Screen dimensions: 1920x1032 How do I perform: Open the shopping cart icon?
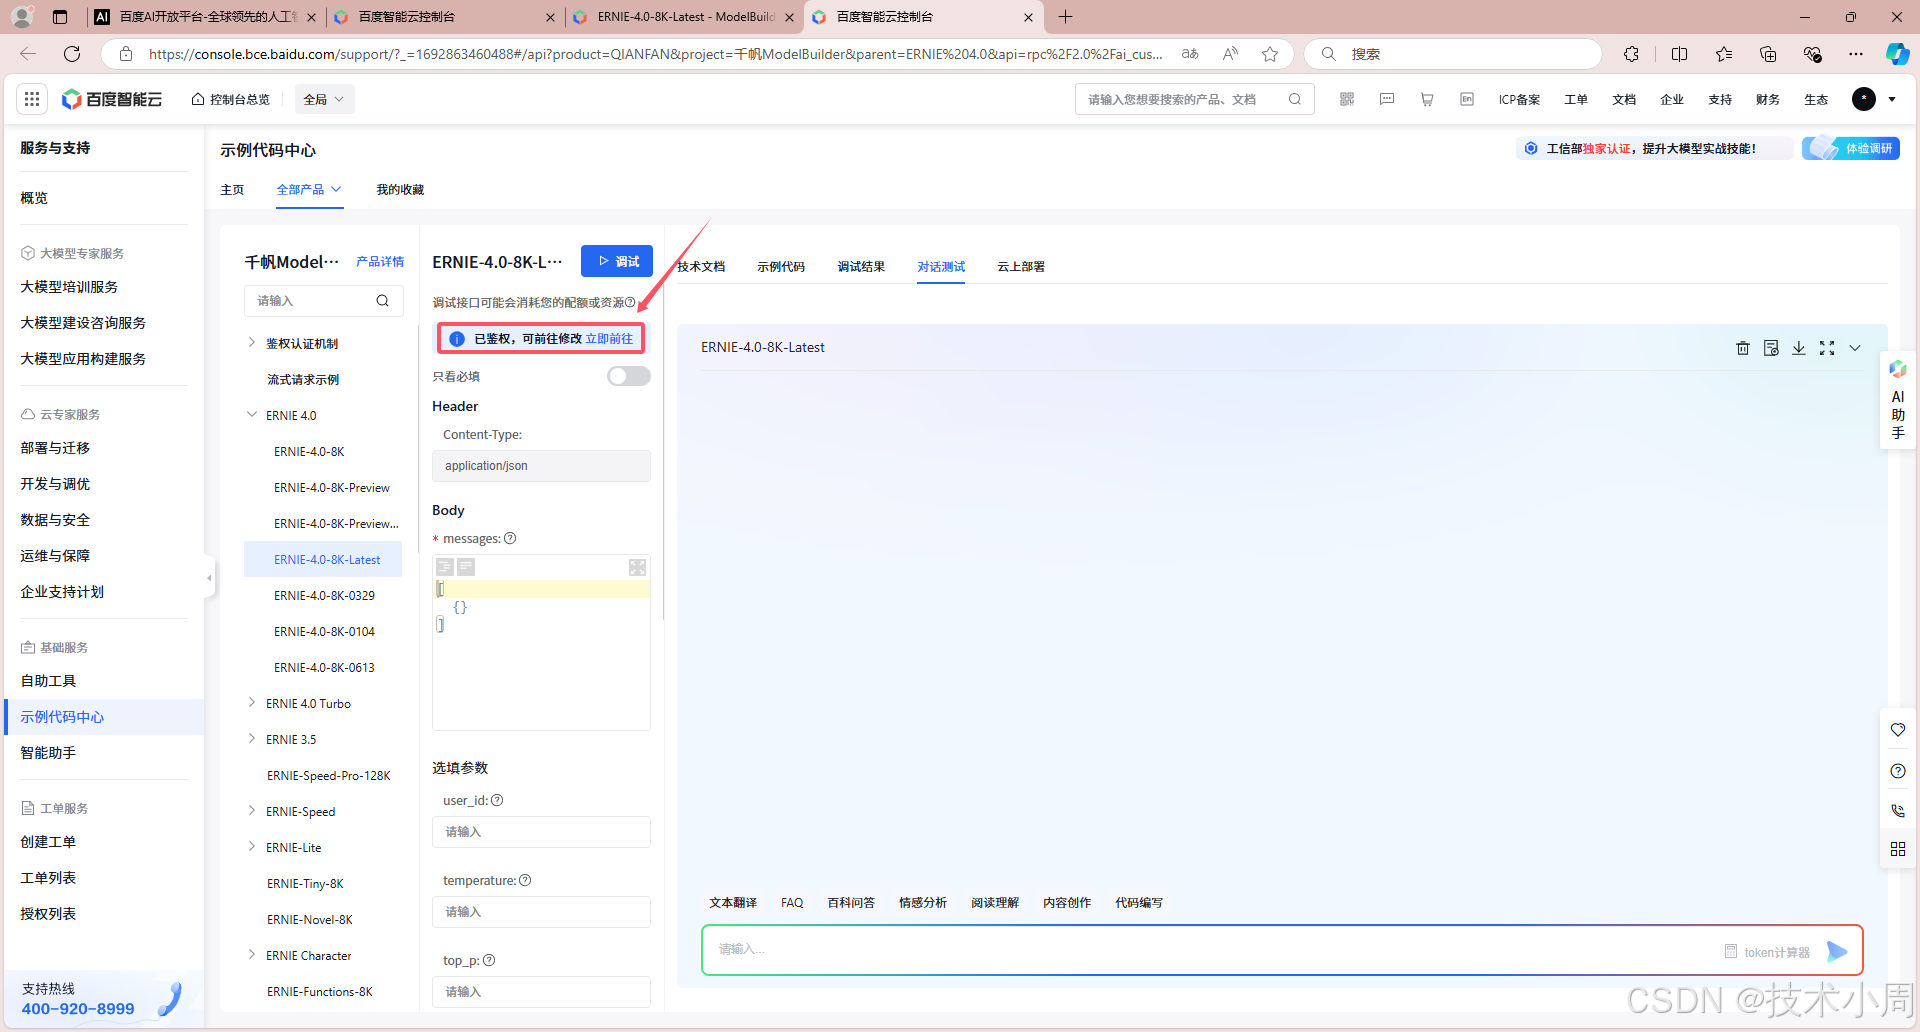tap(1427, 99)
